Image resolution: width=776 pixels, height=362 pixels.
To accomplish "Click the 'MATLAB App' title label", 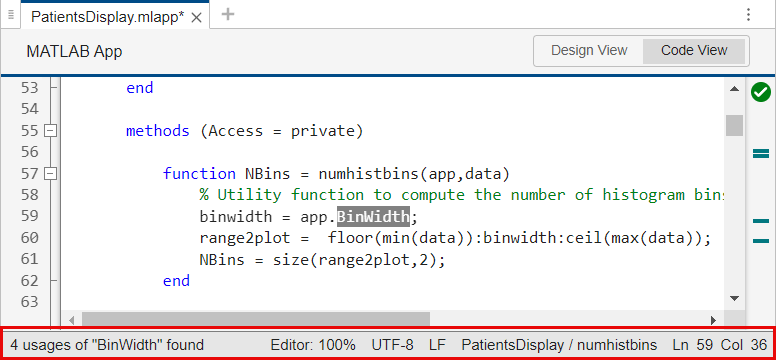I will coord(74,52).
